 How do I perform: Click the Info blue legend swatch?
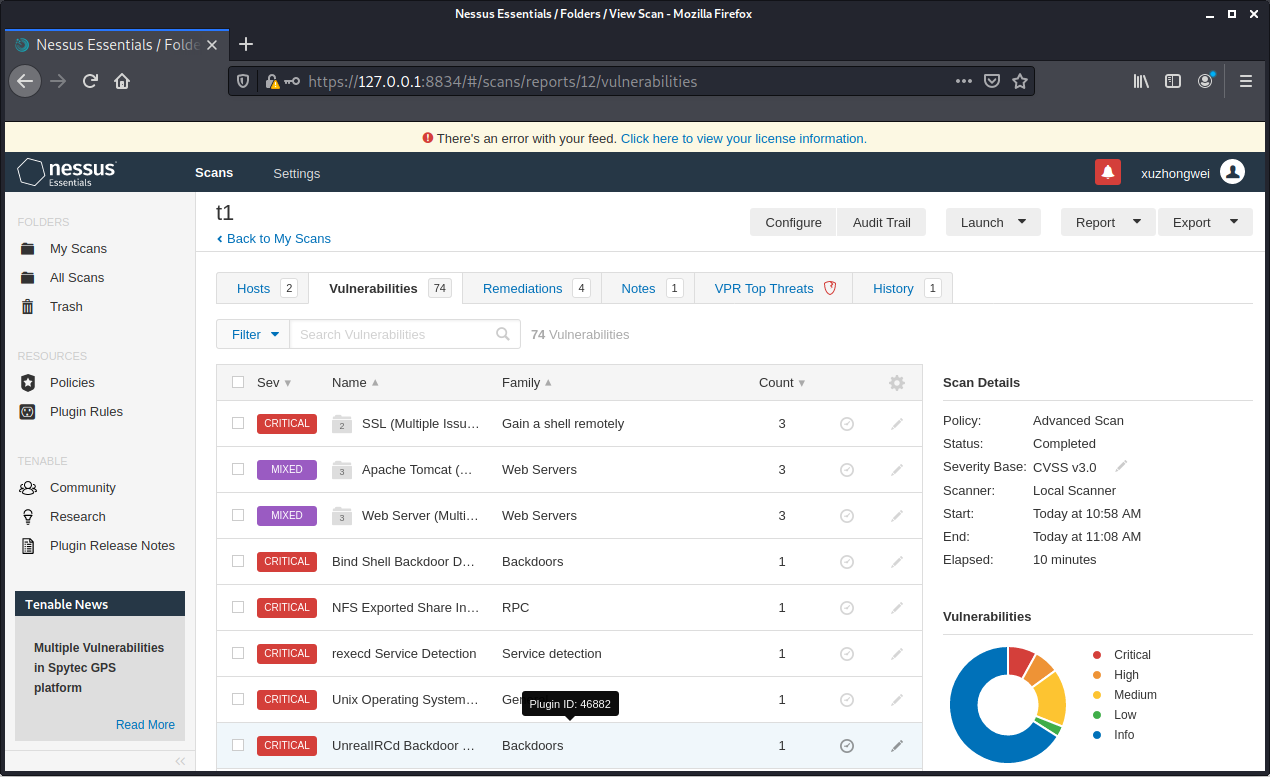1097,735
